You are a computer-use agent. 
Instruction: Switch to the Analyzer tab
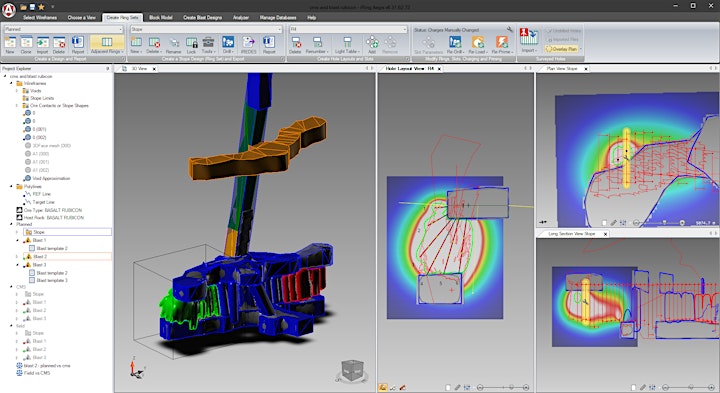coord(241,17)
